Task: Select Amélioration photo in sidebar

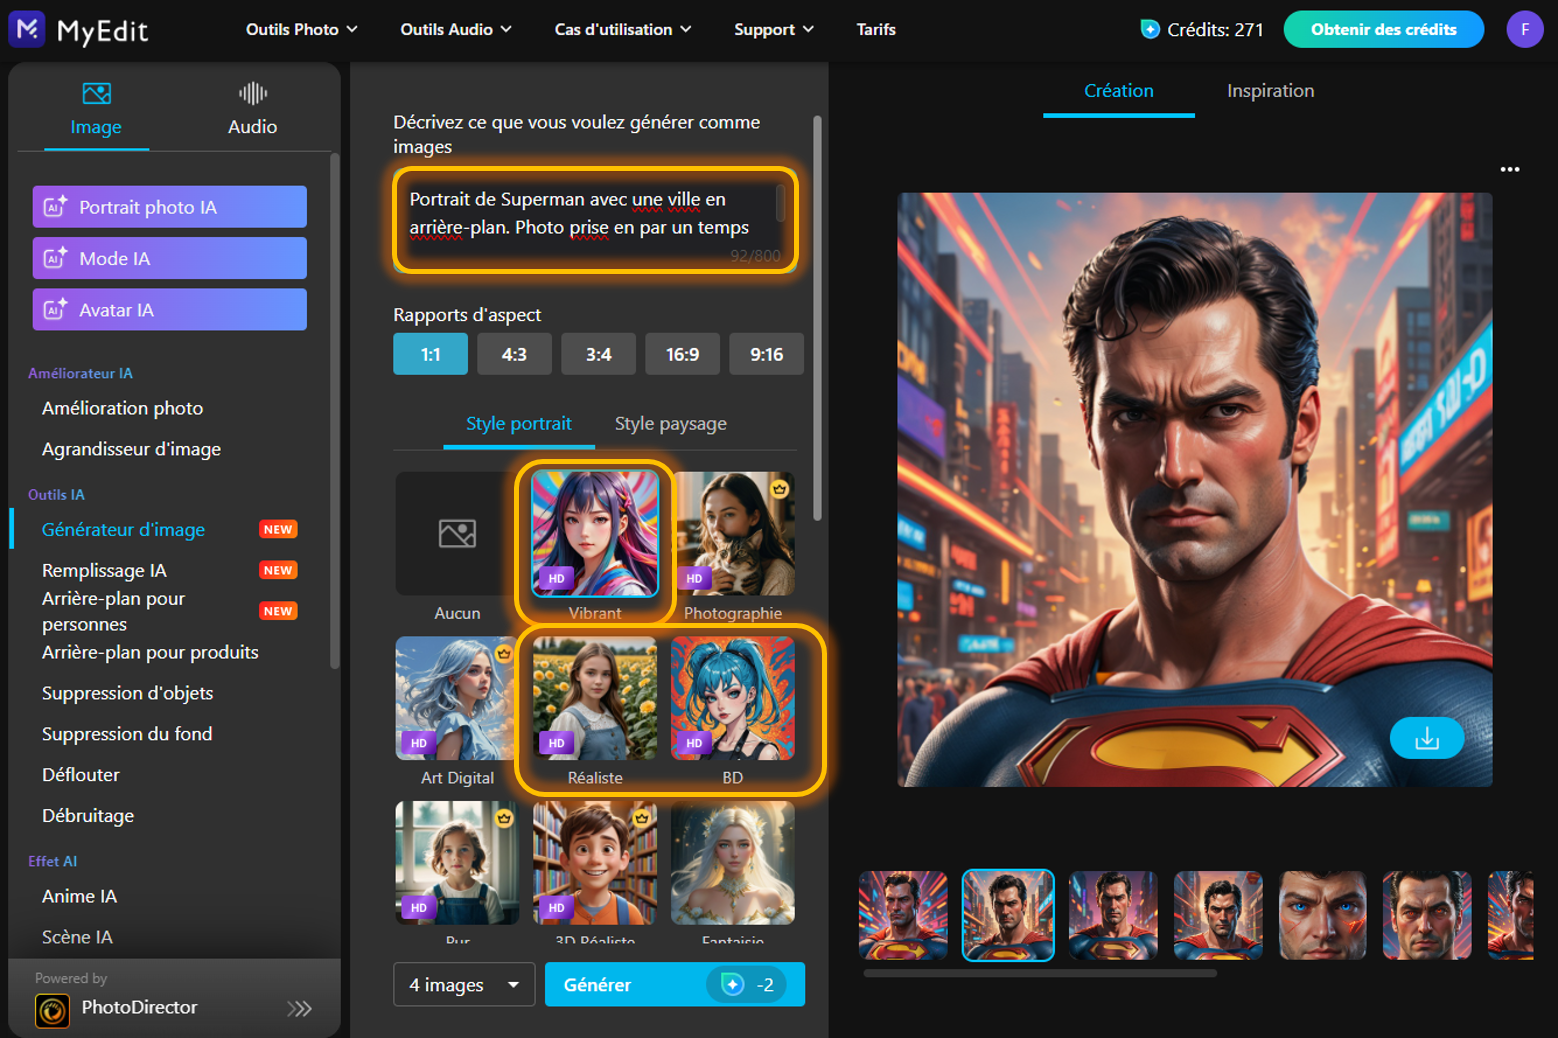Action: pyautogui.click(x=122, y=408)
